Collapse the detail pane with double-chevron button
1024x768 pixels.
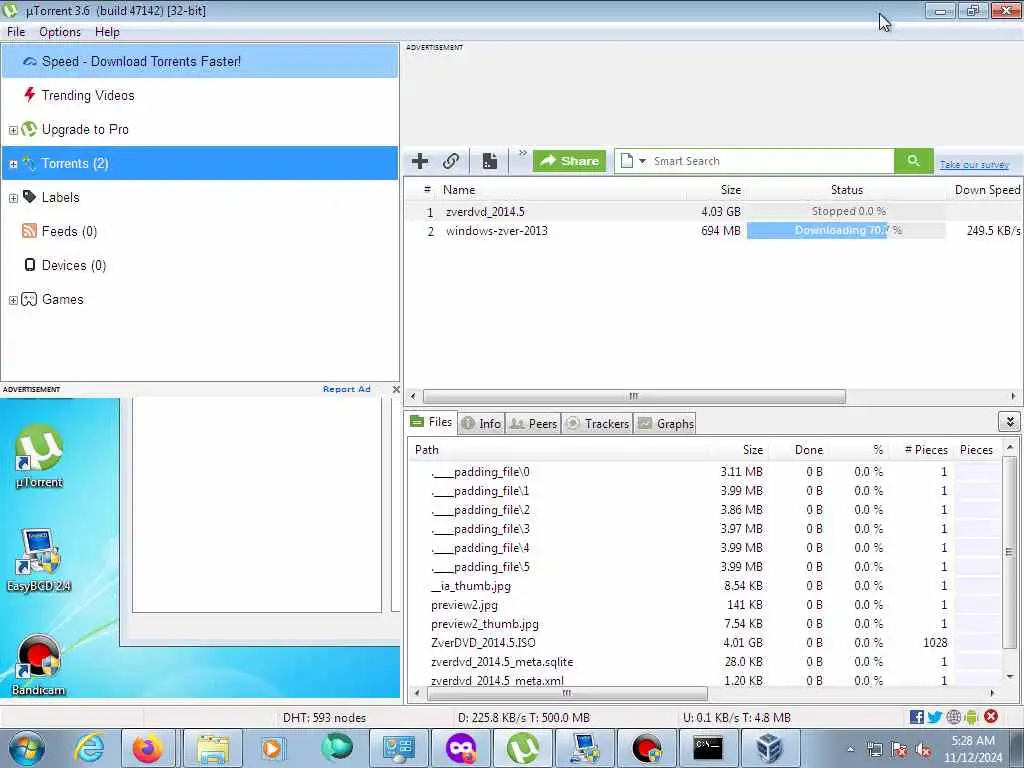point(1010,422)
